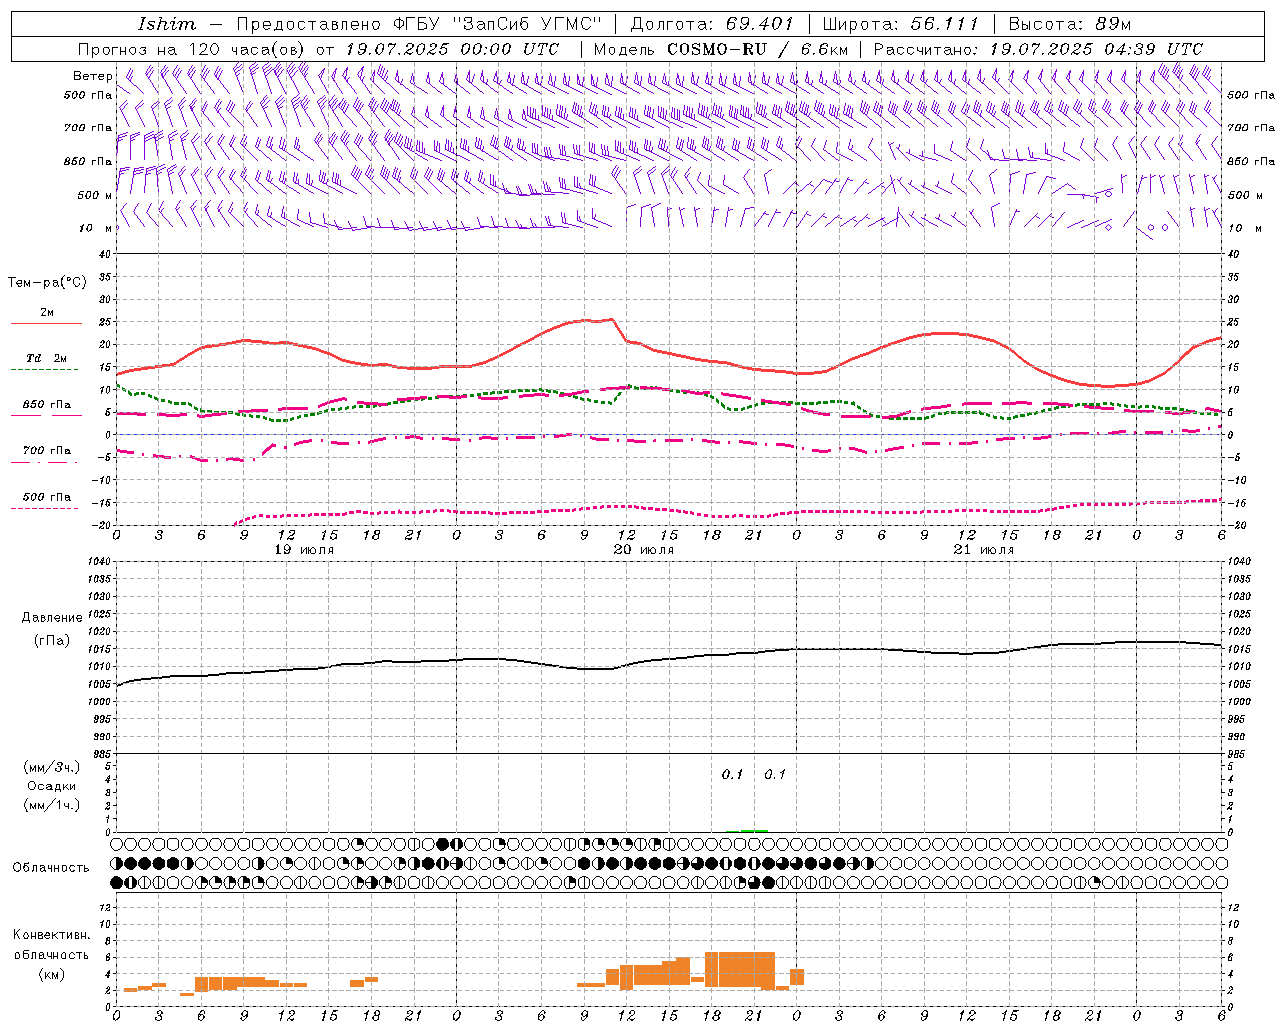1280x1024 pixels.
Task: Click the Конвективн. convective cloud label
Action: pos(52,935)
